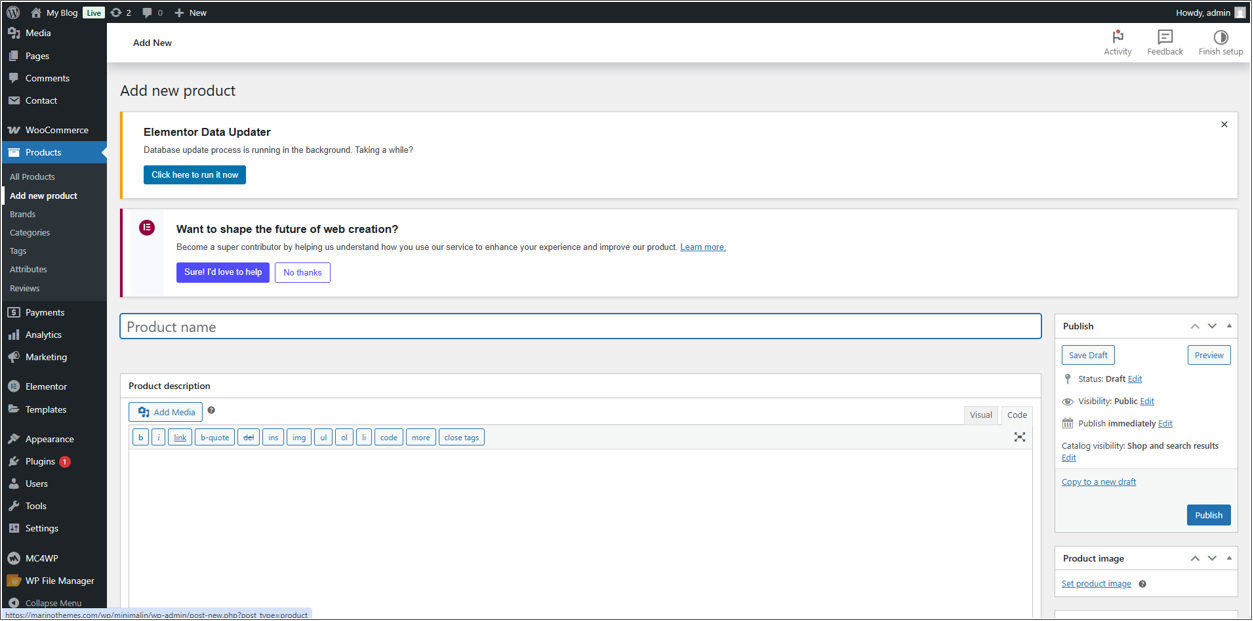
Task: Open product Categories
Action: tap(29, 233)
